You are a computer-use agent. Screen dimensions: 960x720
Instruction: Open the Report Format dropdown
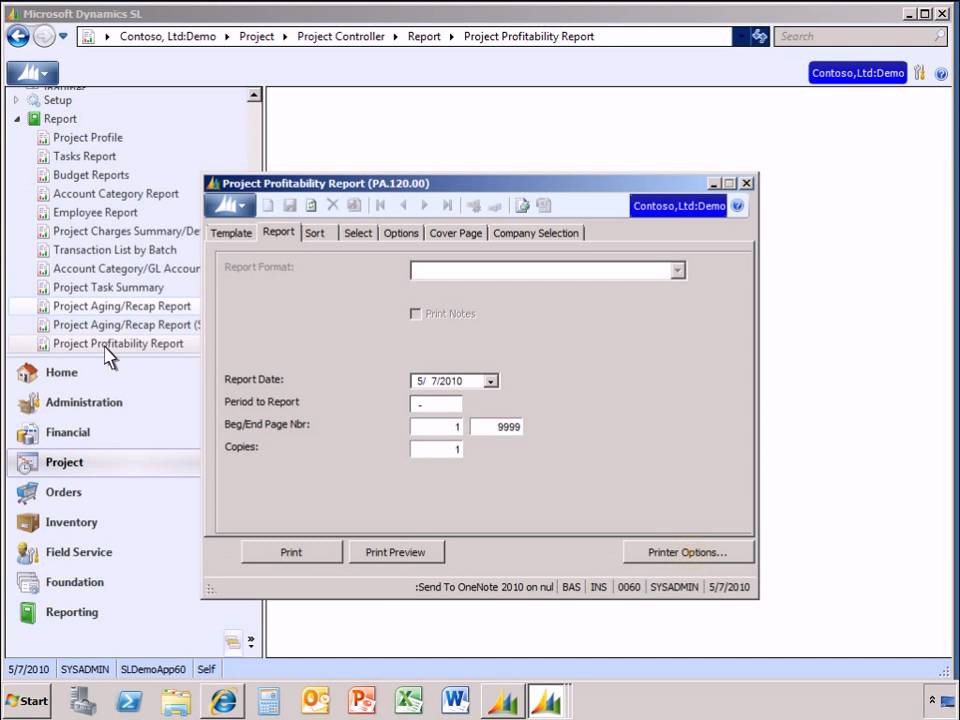tap(677, 270)
